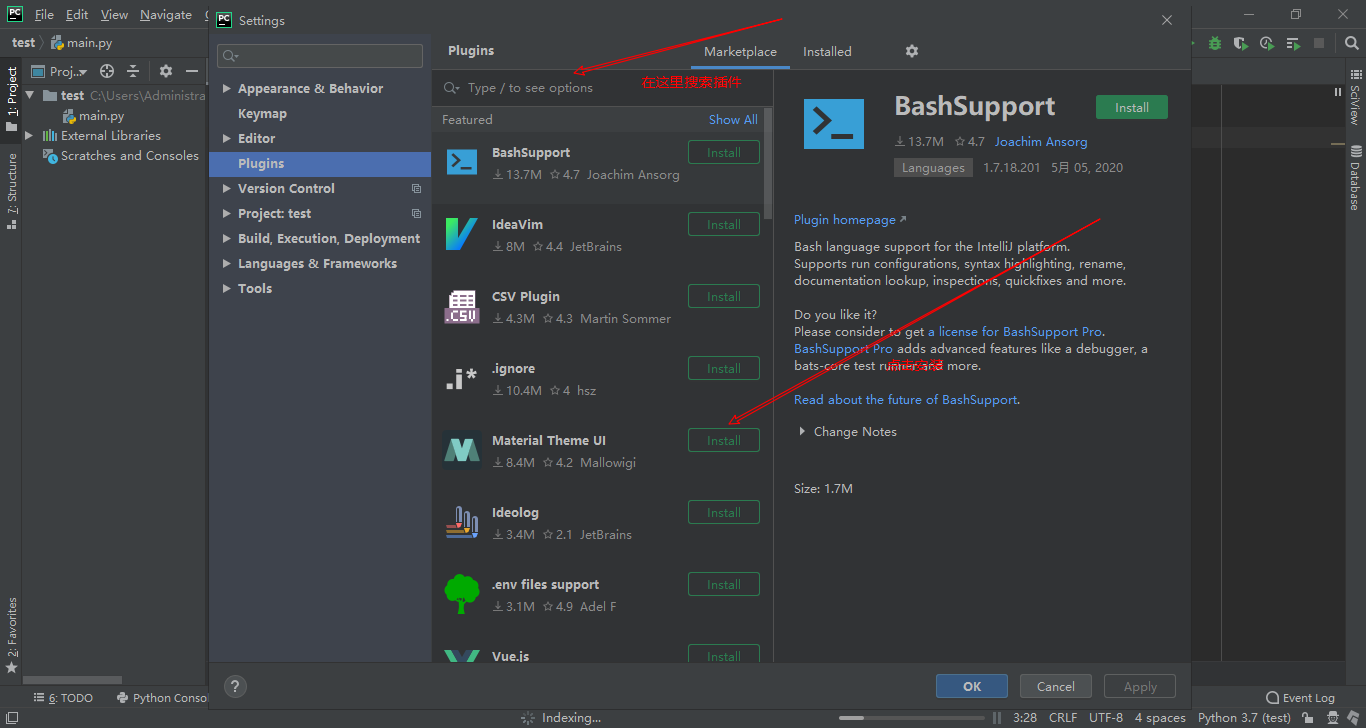Select CSV Plugin icon in list
Screen dimensions: 1366x728
[461, 306]
